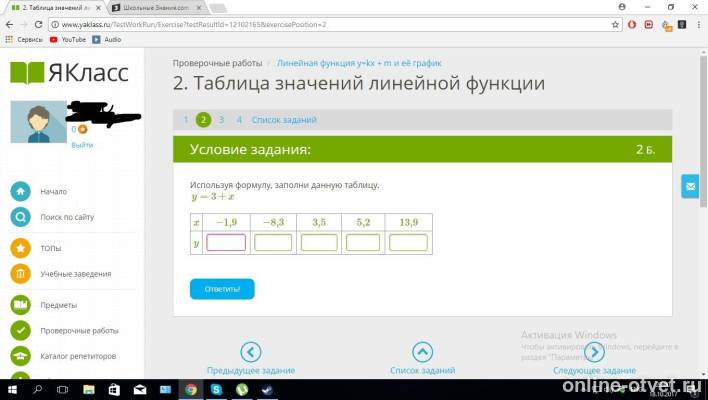Click the Список заданий bottom link text

click(423, 371)
